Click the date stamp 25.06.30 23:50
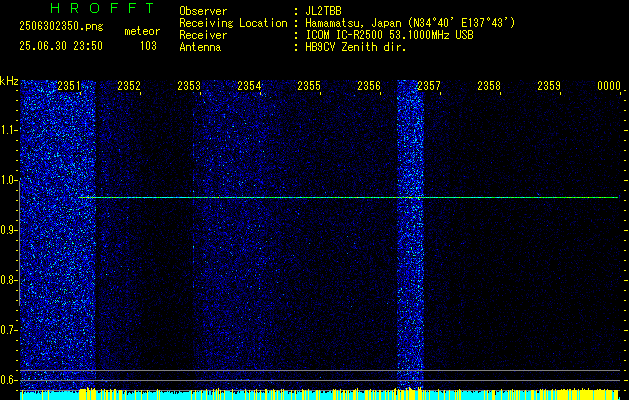This screenshot has height=400, width=629. [x=61, y=46]
